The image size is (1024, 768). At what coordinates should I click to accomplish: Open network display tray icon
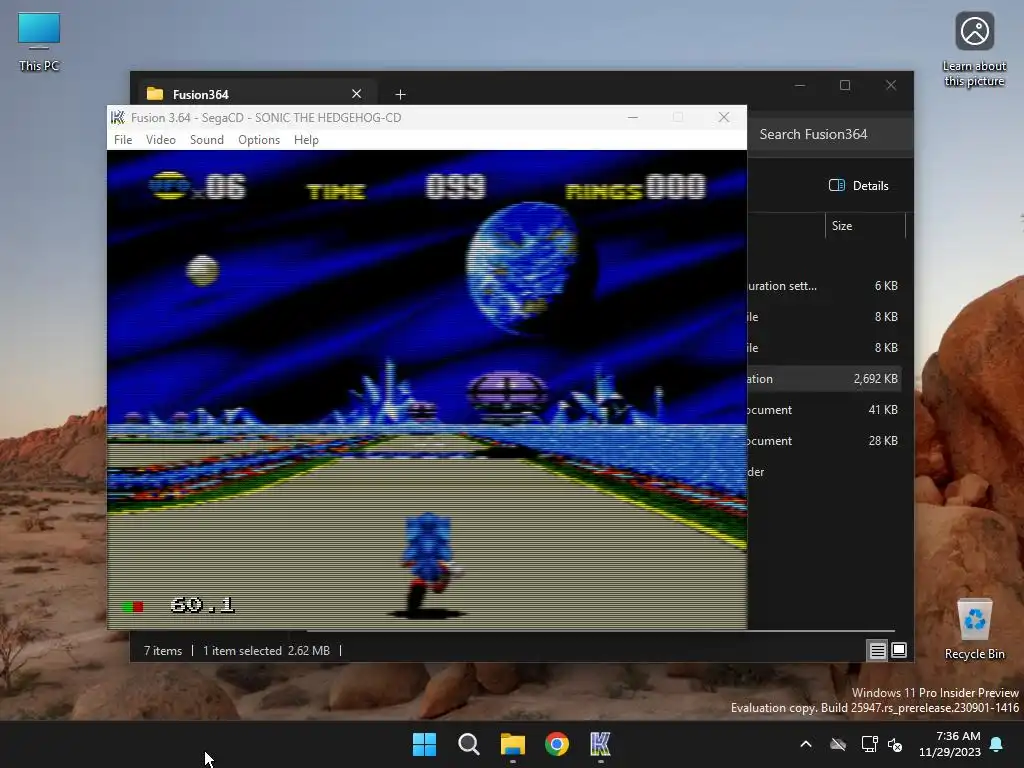869,744
